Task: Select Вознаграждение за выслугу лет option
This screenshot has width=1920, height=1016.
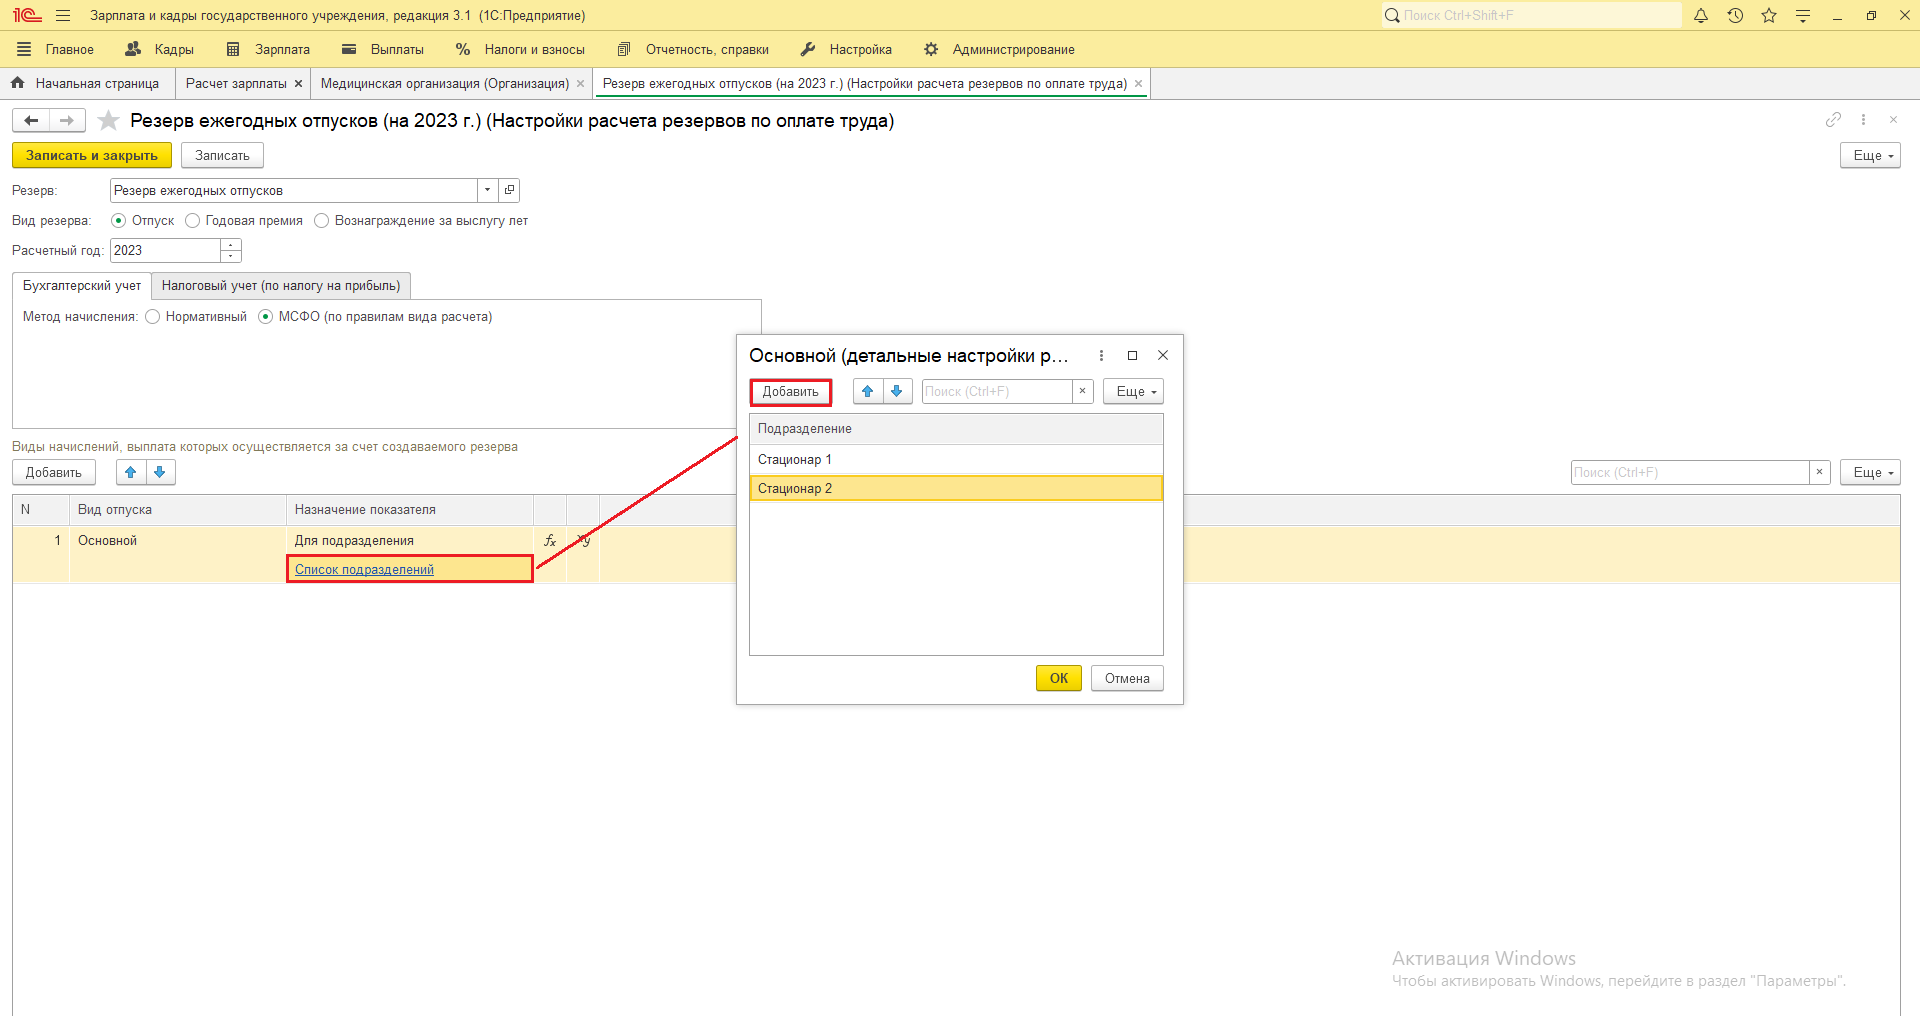Action: click(322, 221)
